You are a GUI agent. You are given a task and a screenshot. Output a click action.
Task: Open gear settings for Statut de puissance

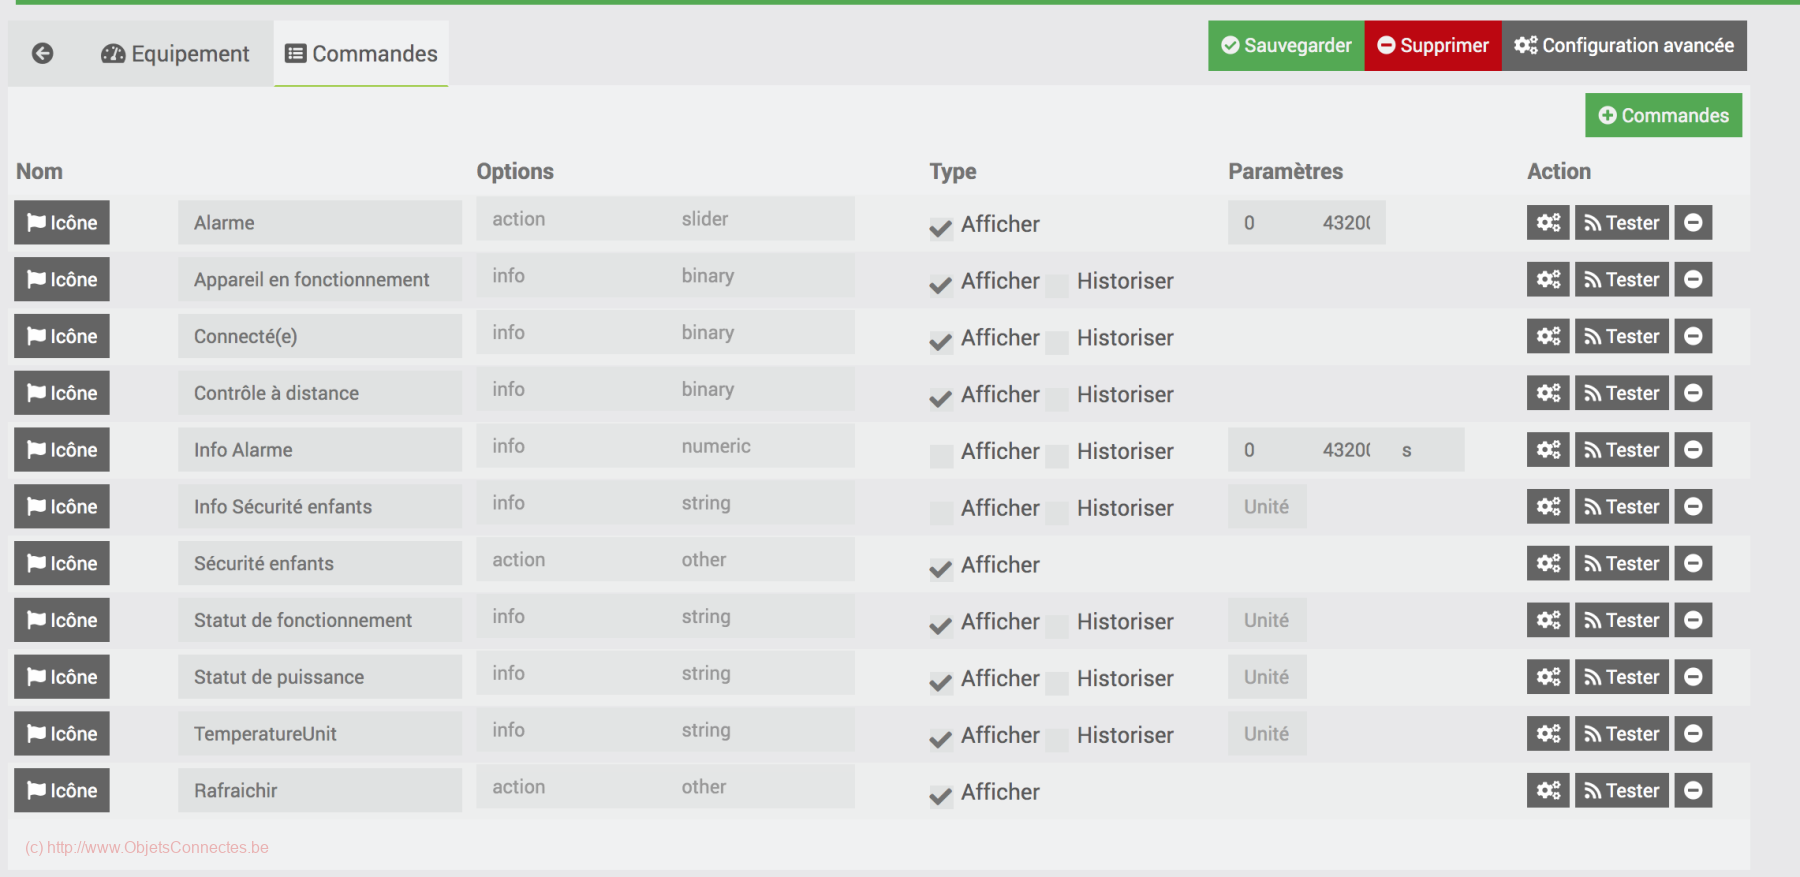pyautogui.click(x=1548, y=677)
